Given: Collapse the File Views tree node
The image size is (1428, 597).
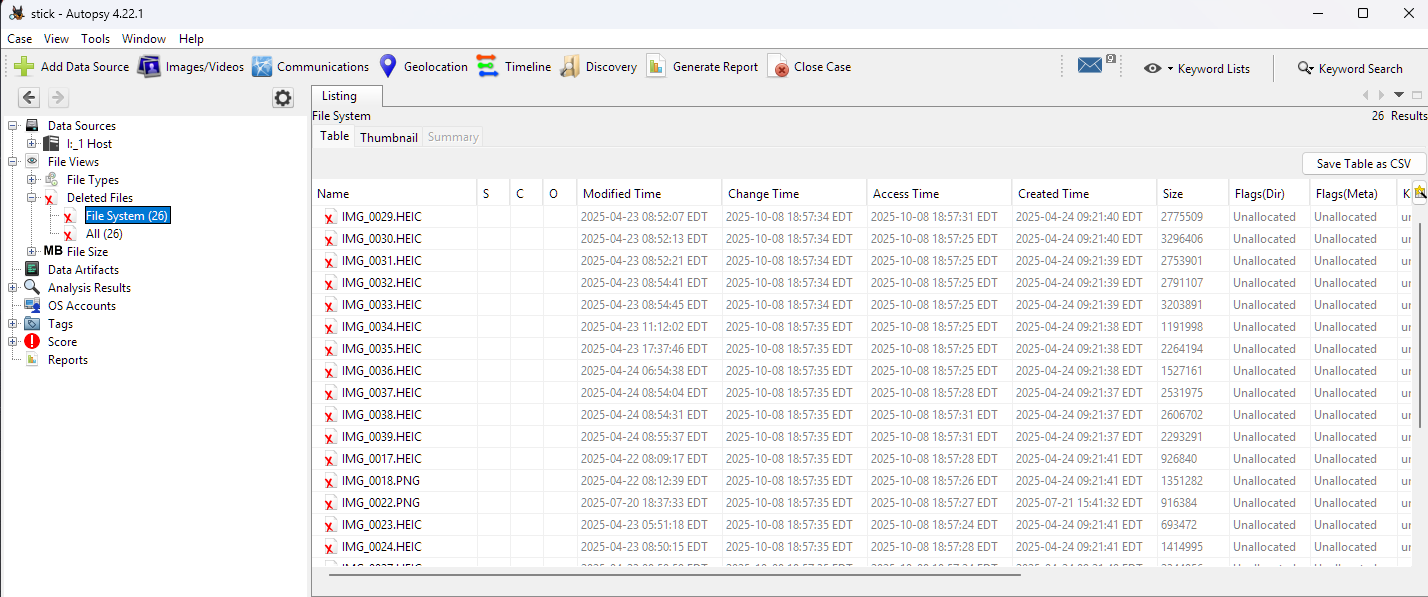Looking at the screenshot, I should coord(13,162).
